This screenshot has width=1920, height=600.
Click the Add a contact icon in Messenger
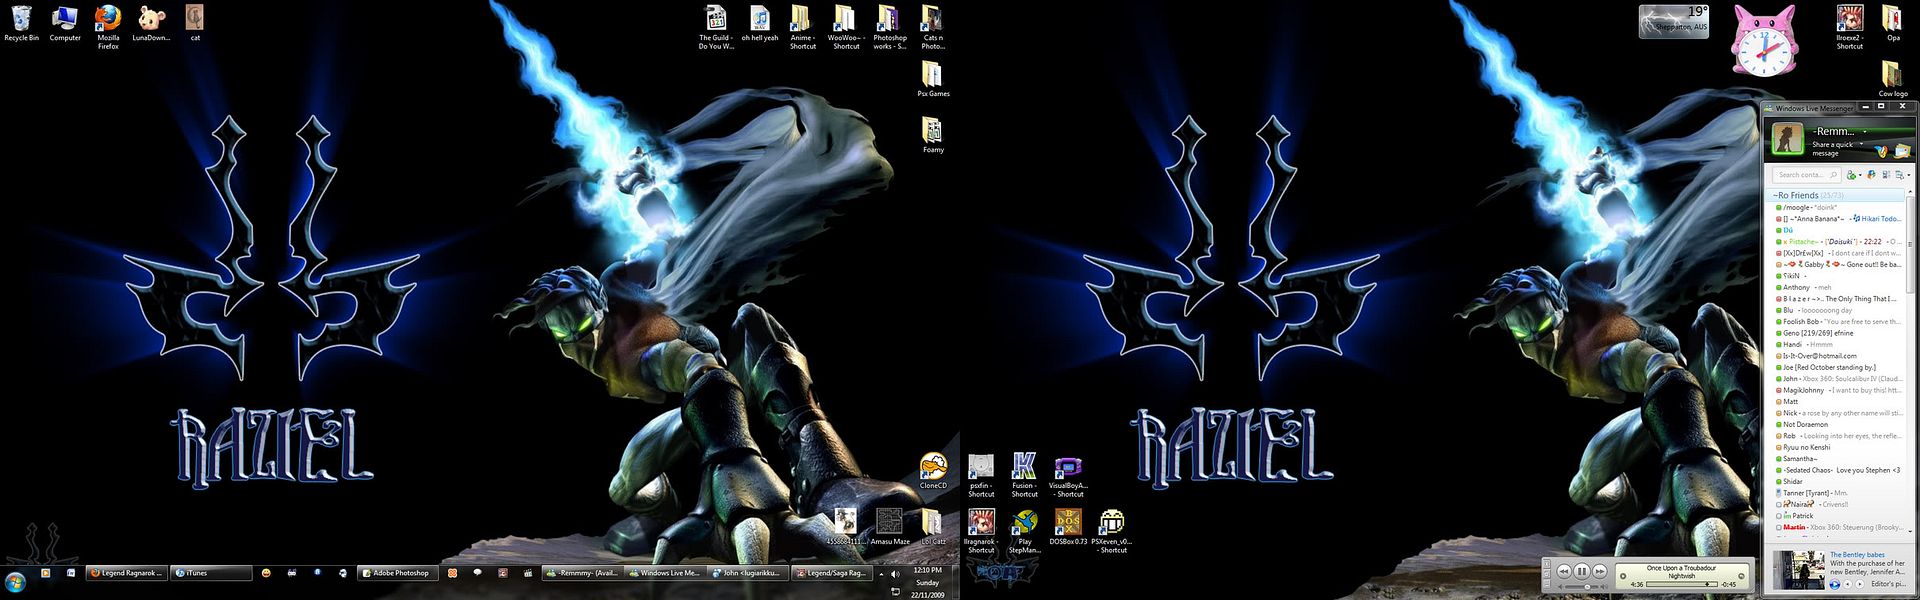click(1852, 175)
